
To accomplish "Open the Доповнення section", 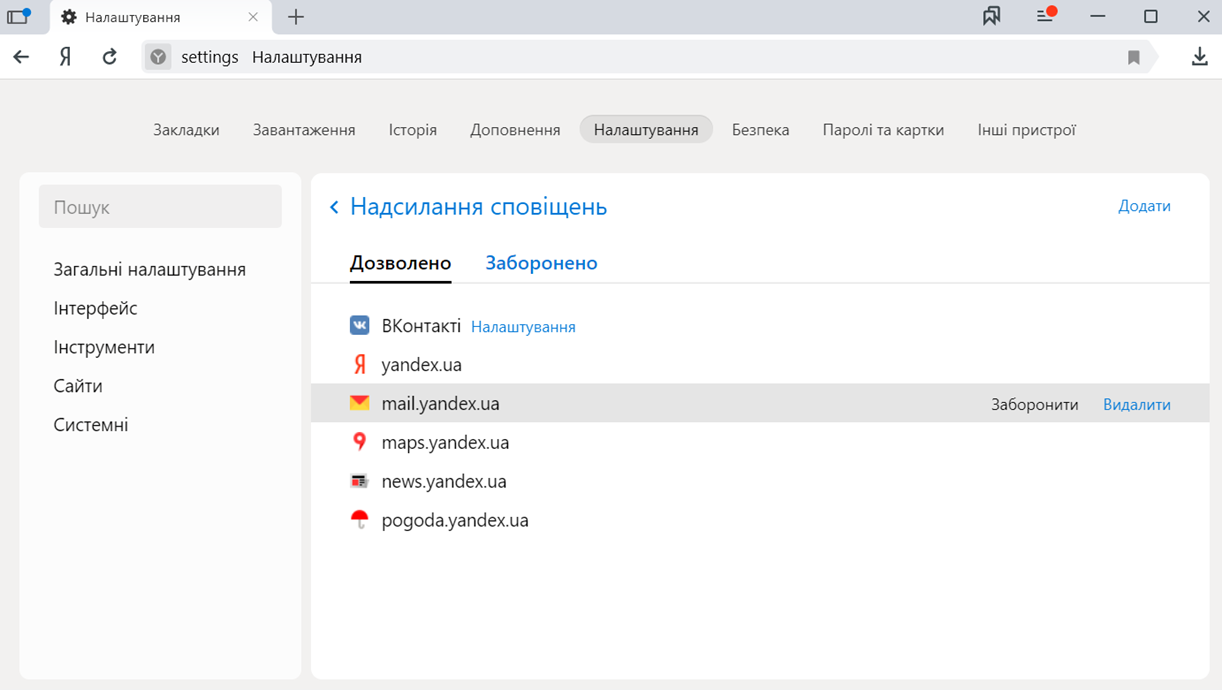I will pos(515,129).
